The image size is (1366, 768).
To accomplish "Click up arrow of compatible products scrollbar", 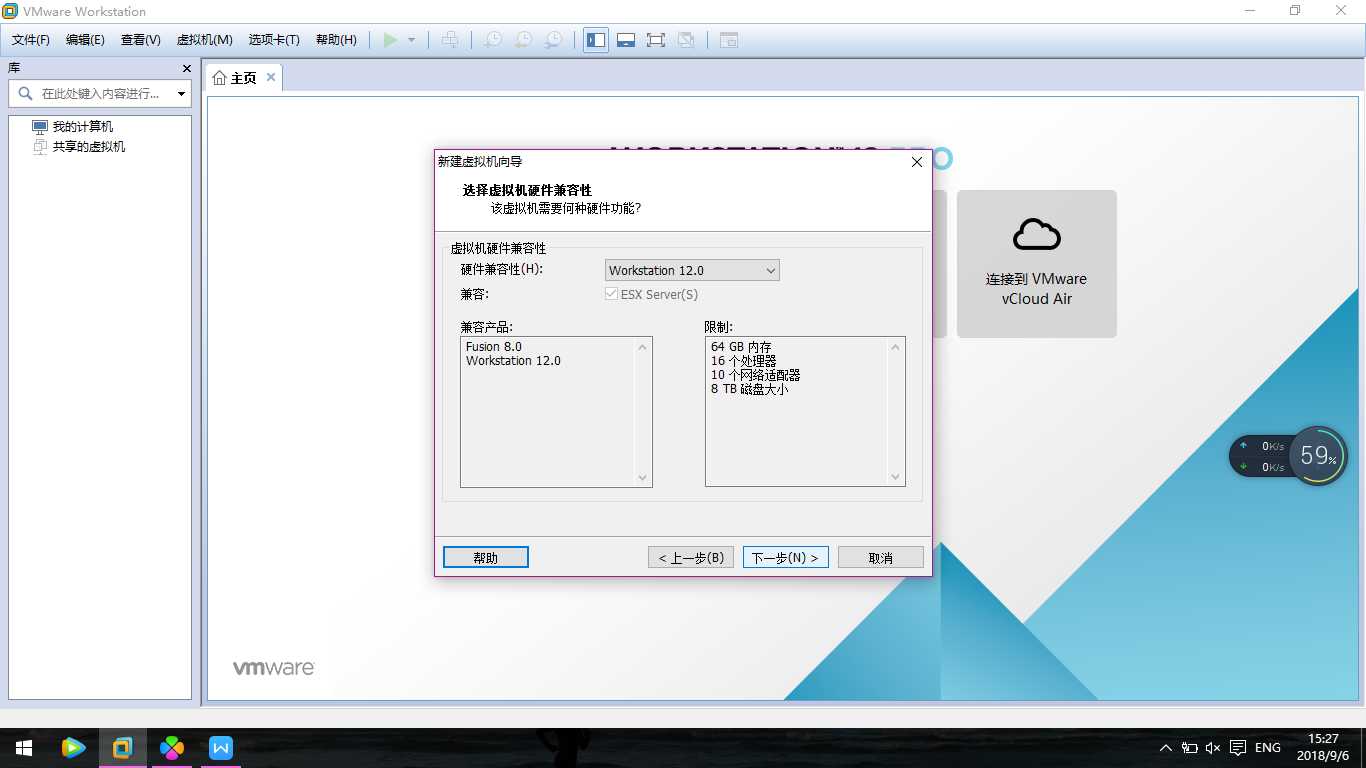I will click(x=643, y=347).
